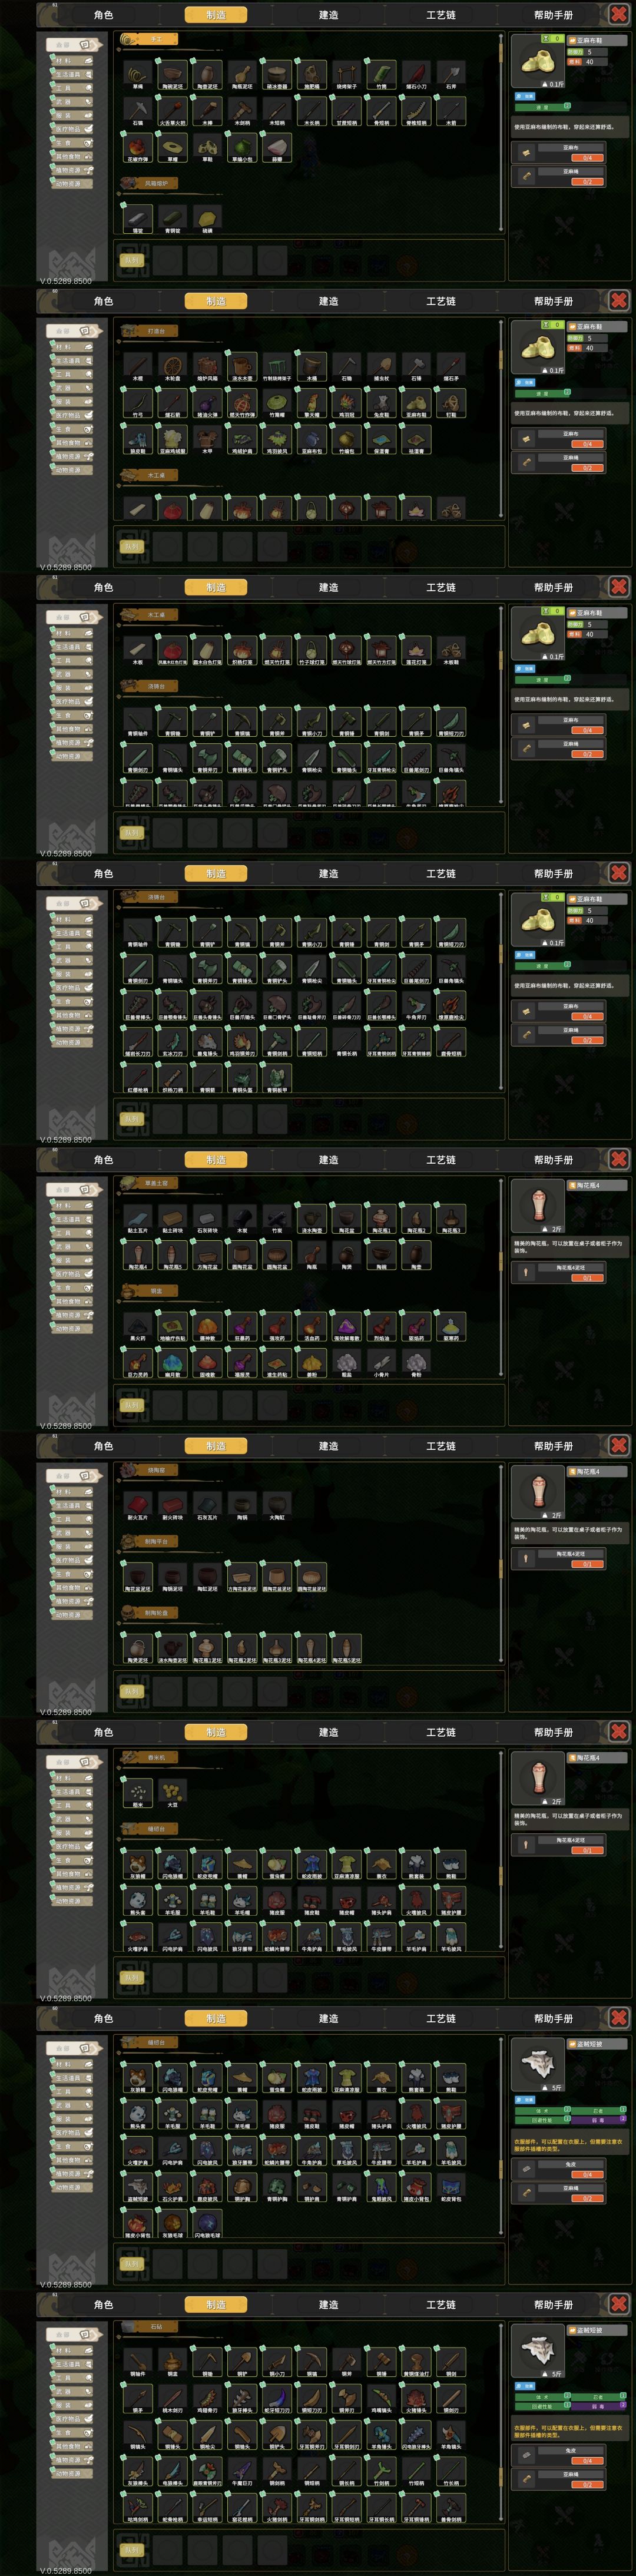
Task: Select 制造 tab in the bottommost panel
Action: tap(216, 2305)
